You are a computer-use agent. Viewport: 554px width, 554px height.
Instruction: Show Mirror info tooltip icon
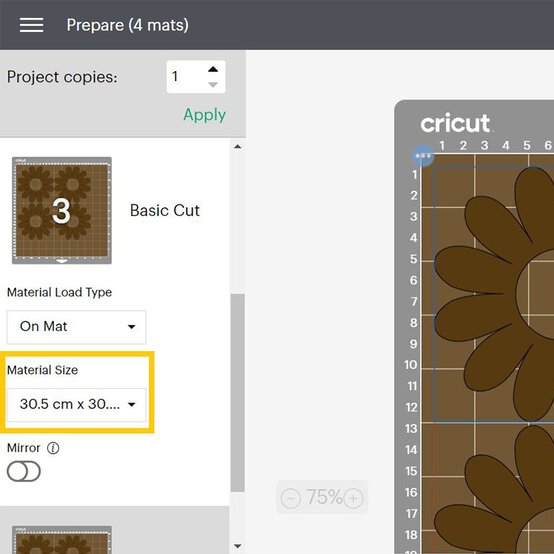point(53,448)
